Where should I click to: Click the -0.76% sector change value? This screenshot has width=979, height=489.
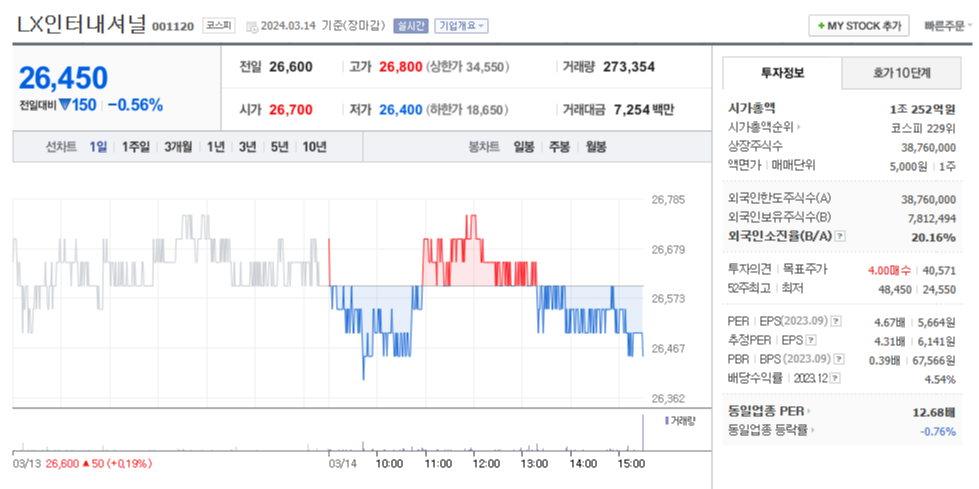click(x=938, y=431)
